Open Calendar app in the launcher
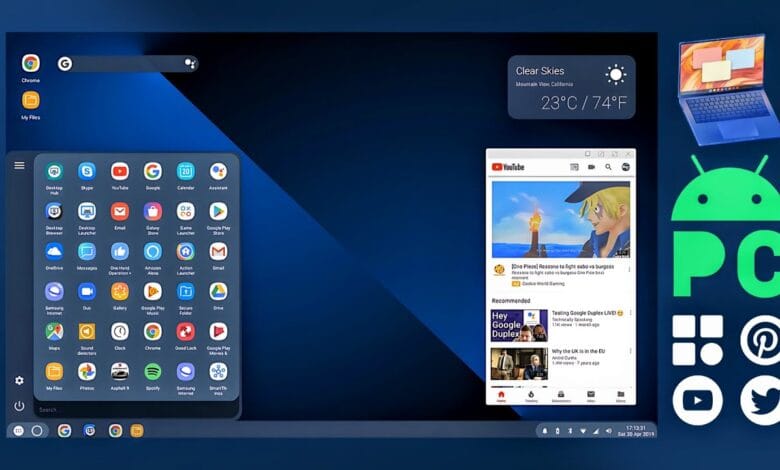 pos(186,171)
